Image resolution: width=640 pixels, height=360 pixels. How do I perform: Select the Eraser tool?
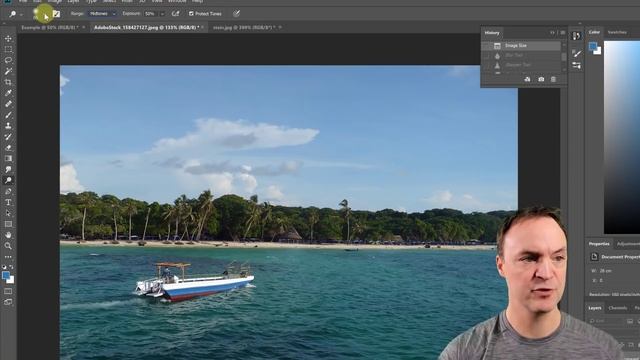(8, 148)
